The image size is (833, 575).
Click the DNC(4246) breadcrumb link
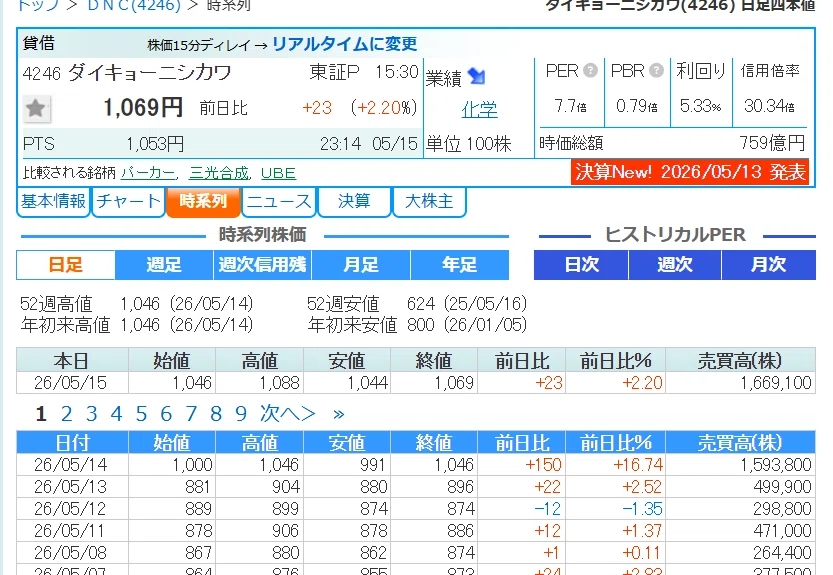(x=134, y=5)
